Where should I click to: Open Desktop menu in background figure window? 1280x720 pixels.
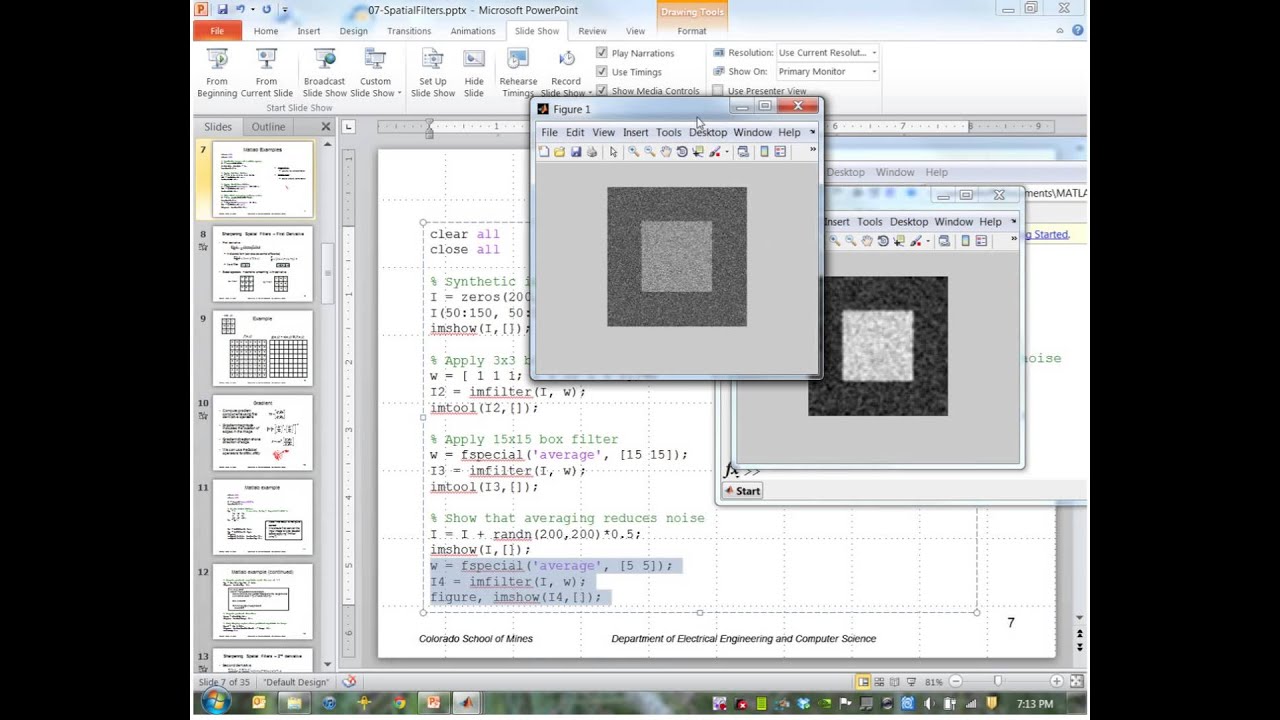(x=908, y=222)
